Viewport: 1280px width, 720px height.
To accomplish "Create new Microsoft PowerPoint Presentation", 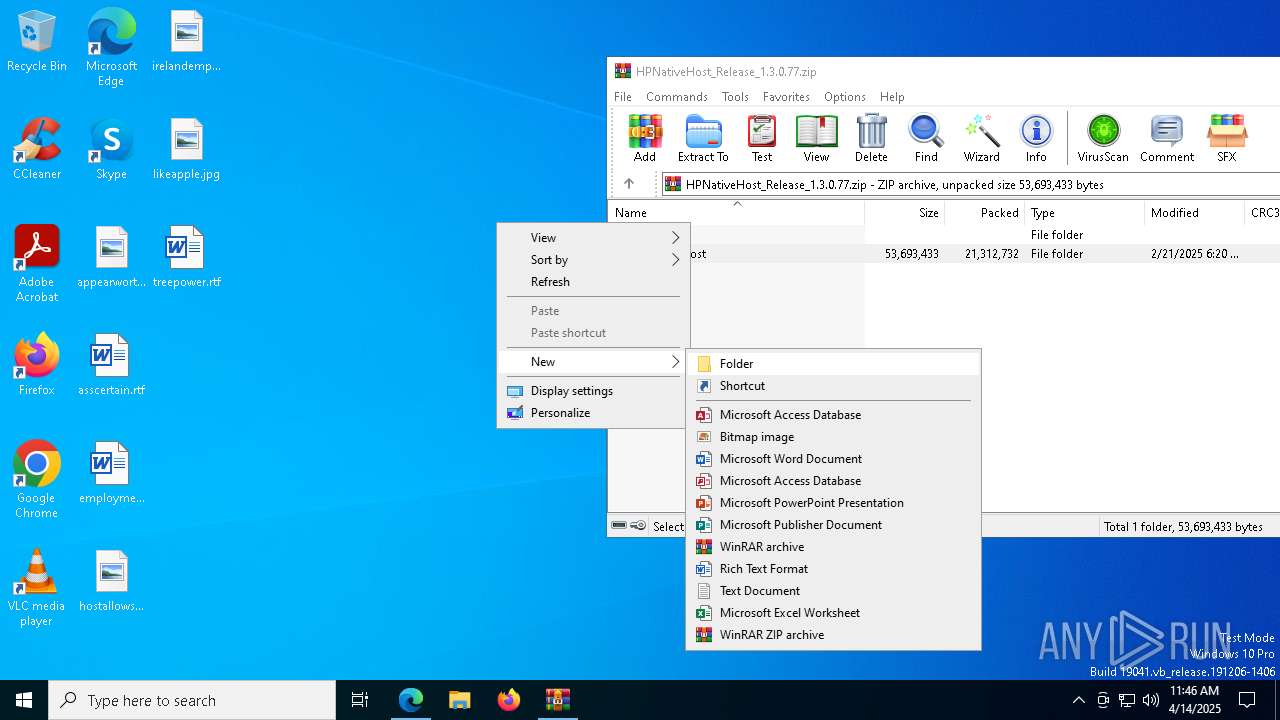I will point(833,502).
